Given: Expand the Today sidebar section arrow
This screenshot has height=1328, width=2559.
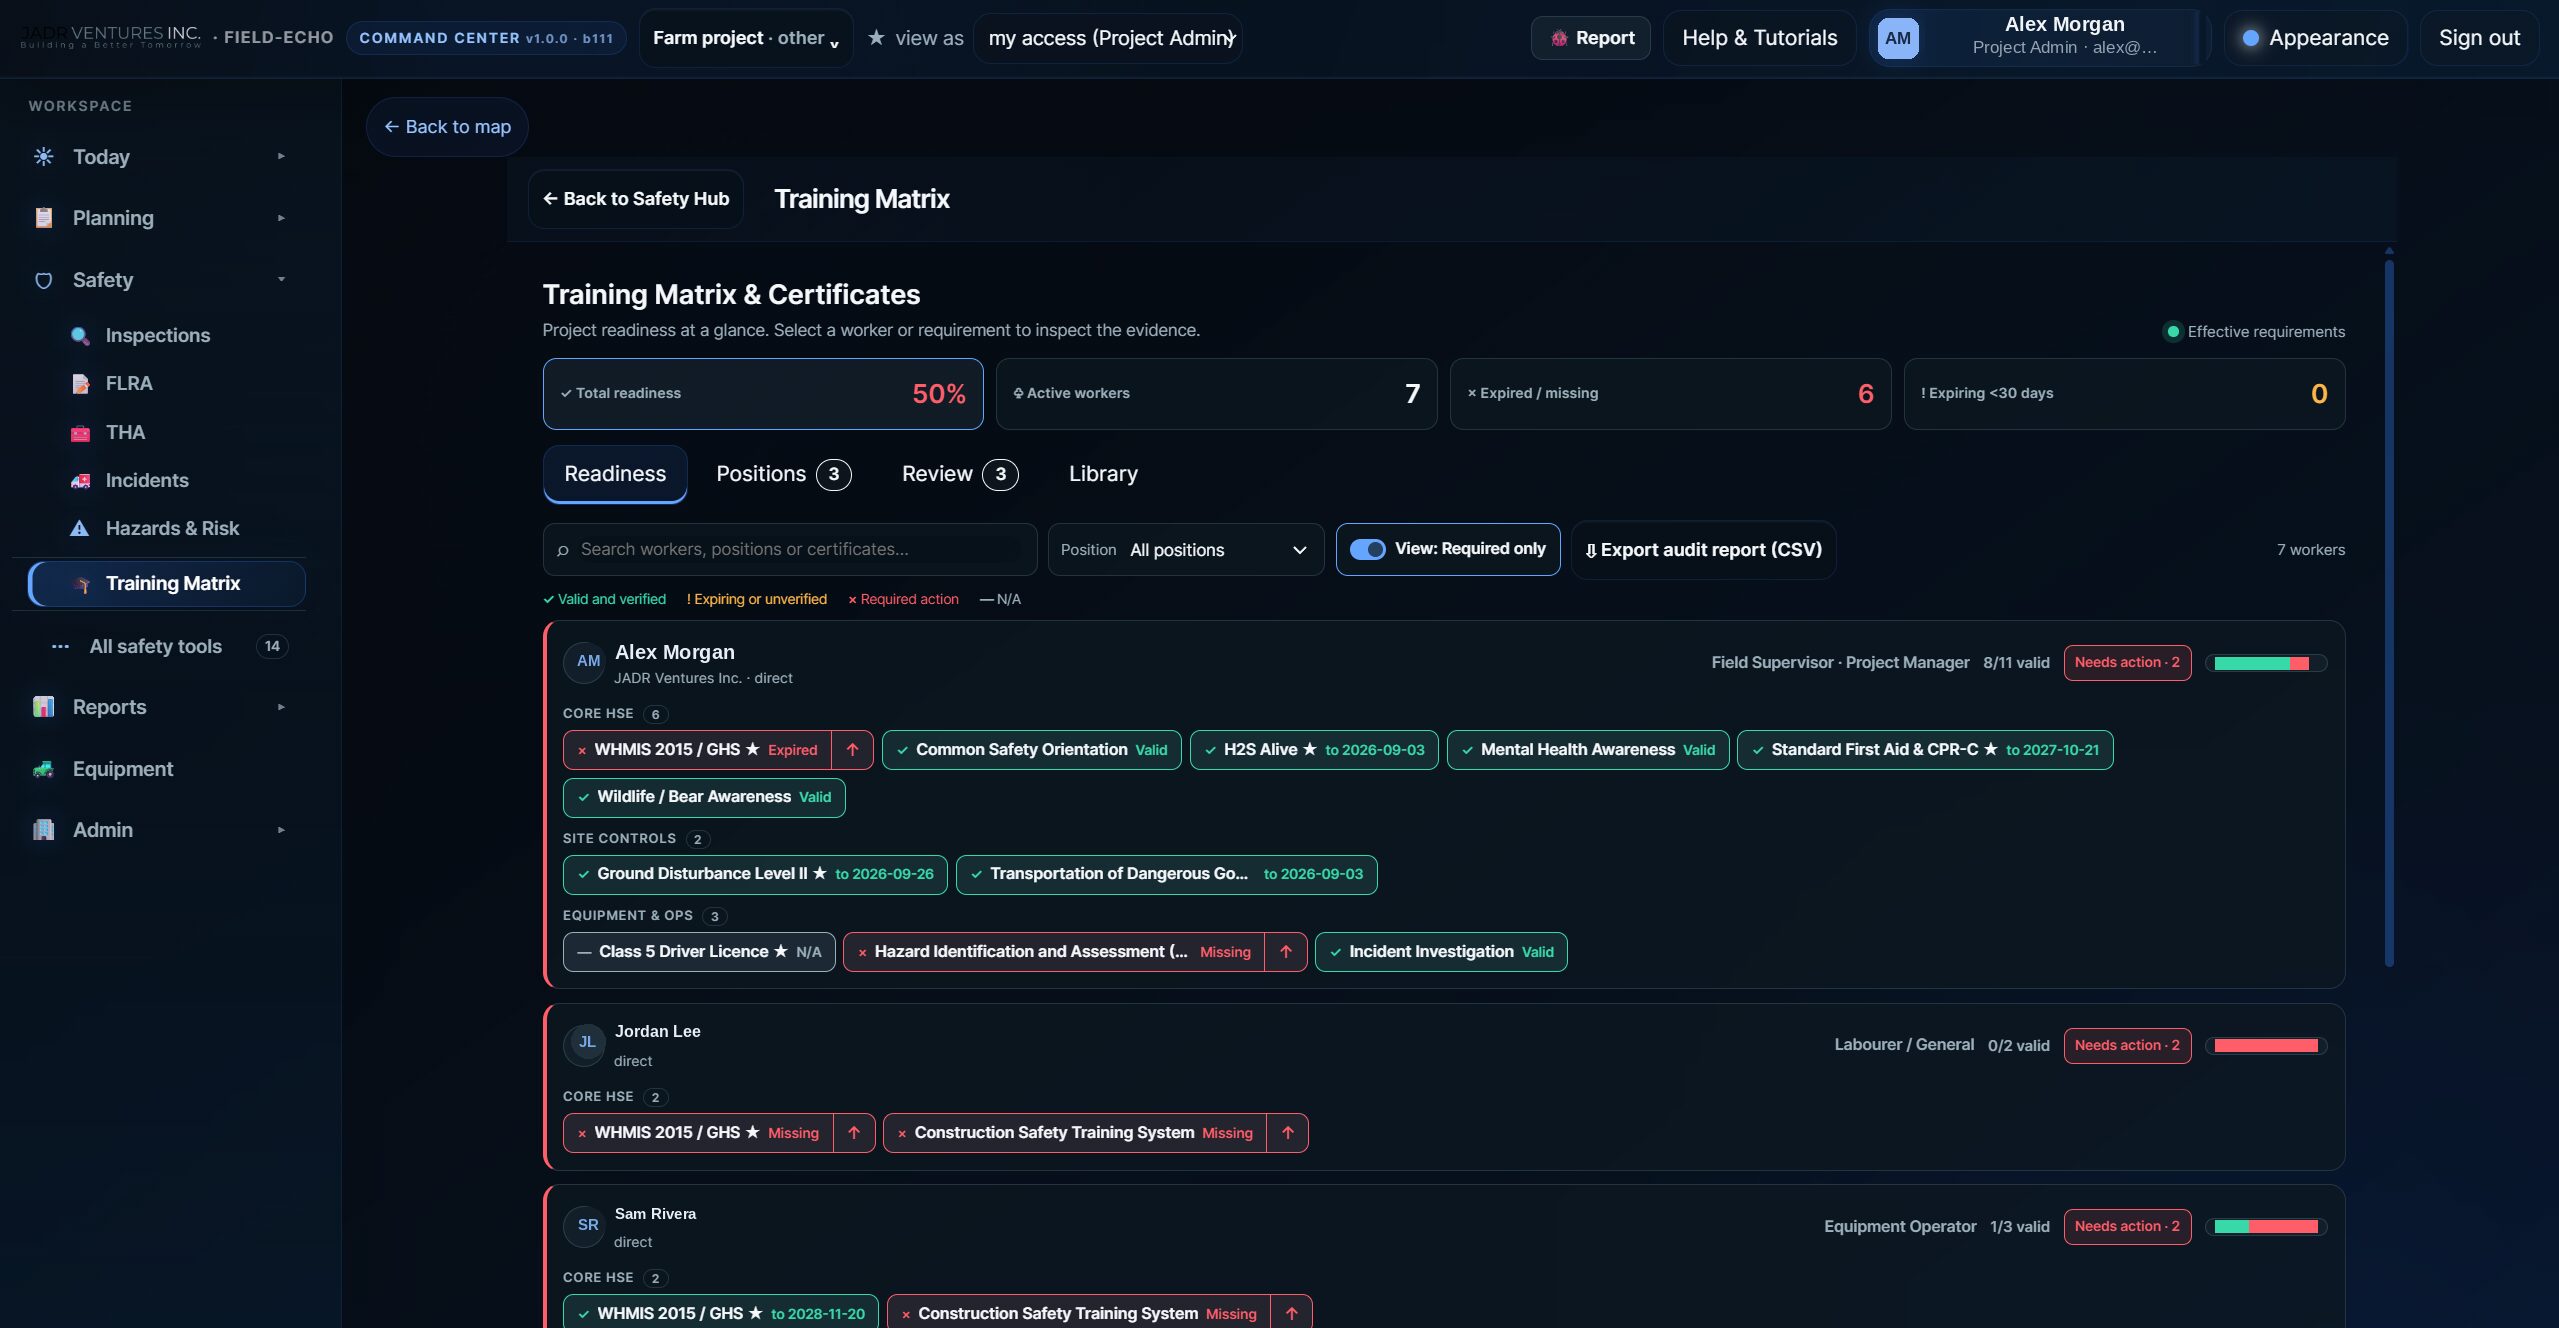Looking at the screenshot, I should [x=281, y=157].
